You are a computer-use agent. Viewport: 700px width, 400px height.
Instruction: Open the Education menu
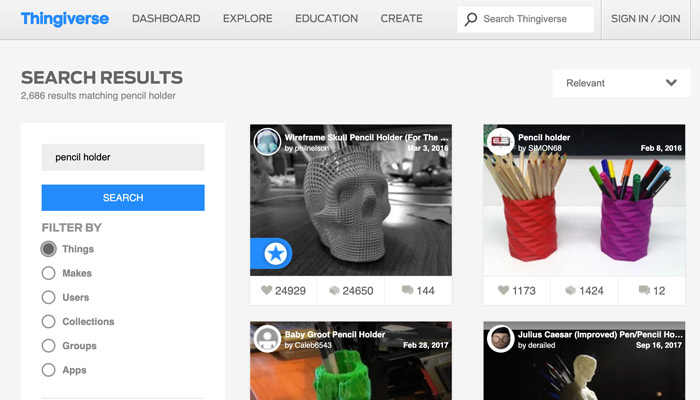[x=326, y=18]
